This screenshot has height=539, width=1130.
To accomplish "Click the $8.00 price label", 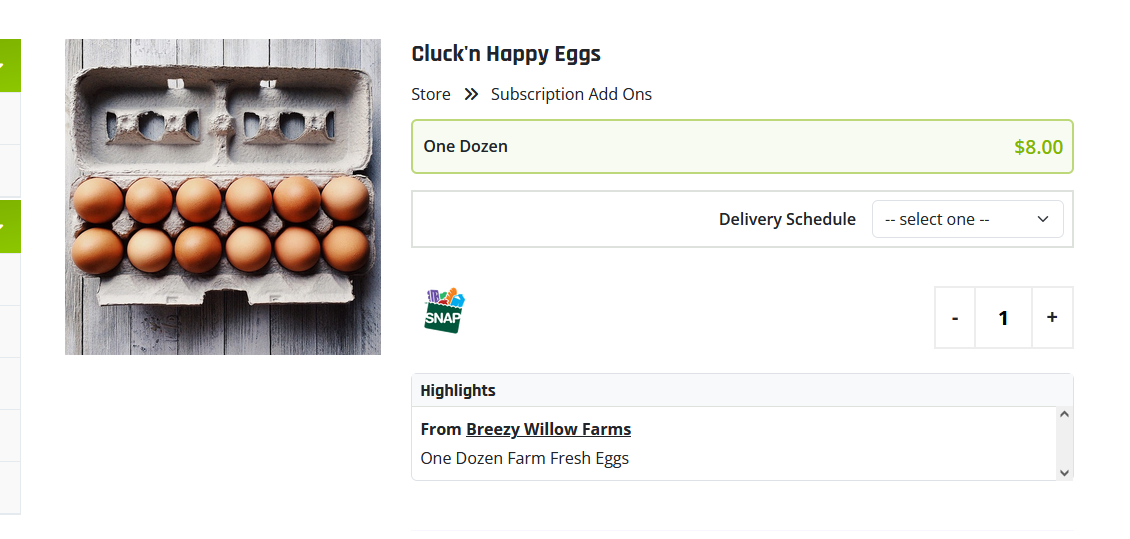I will 1038,147.
